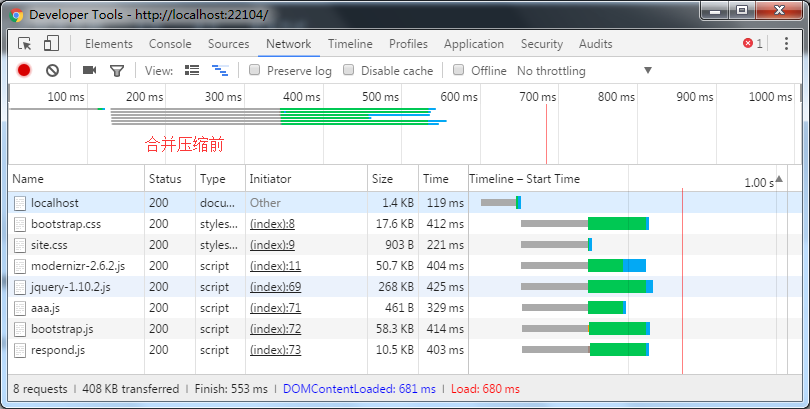Viewport: 810px width, 409px height.
Task: Open the Sources tab
Action: [x=228, y=44]
